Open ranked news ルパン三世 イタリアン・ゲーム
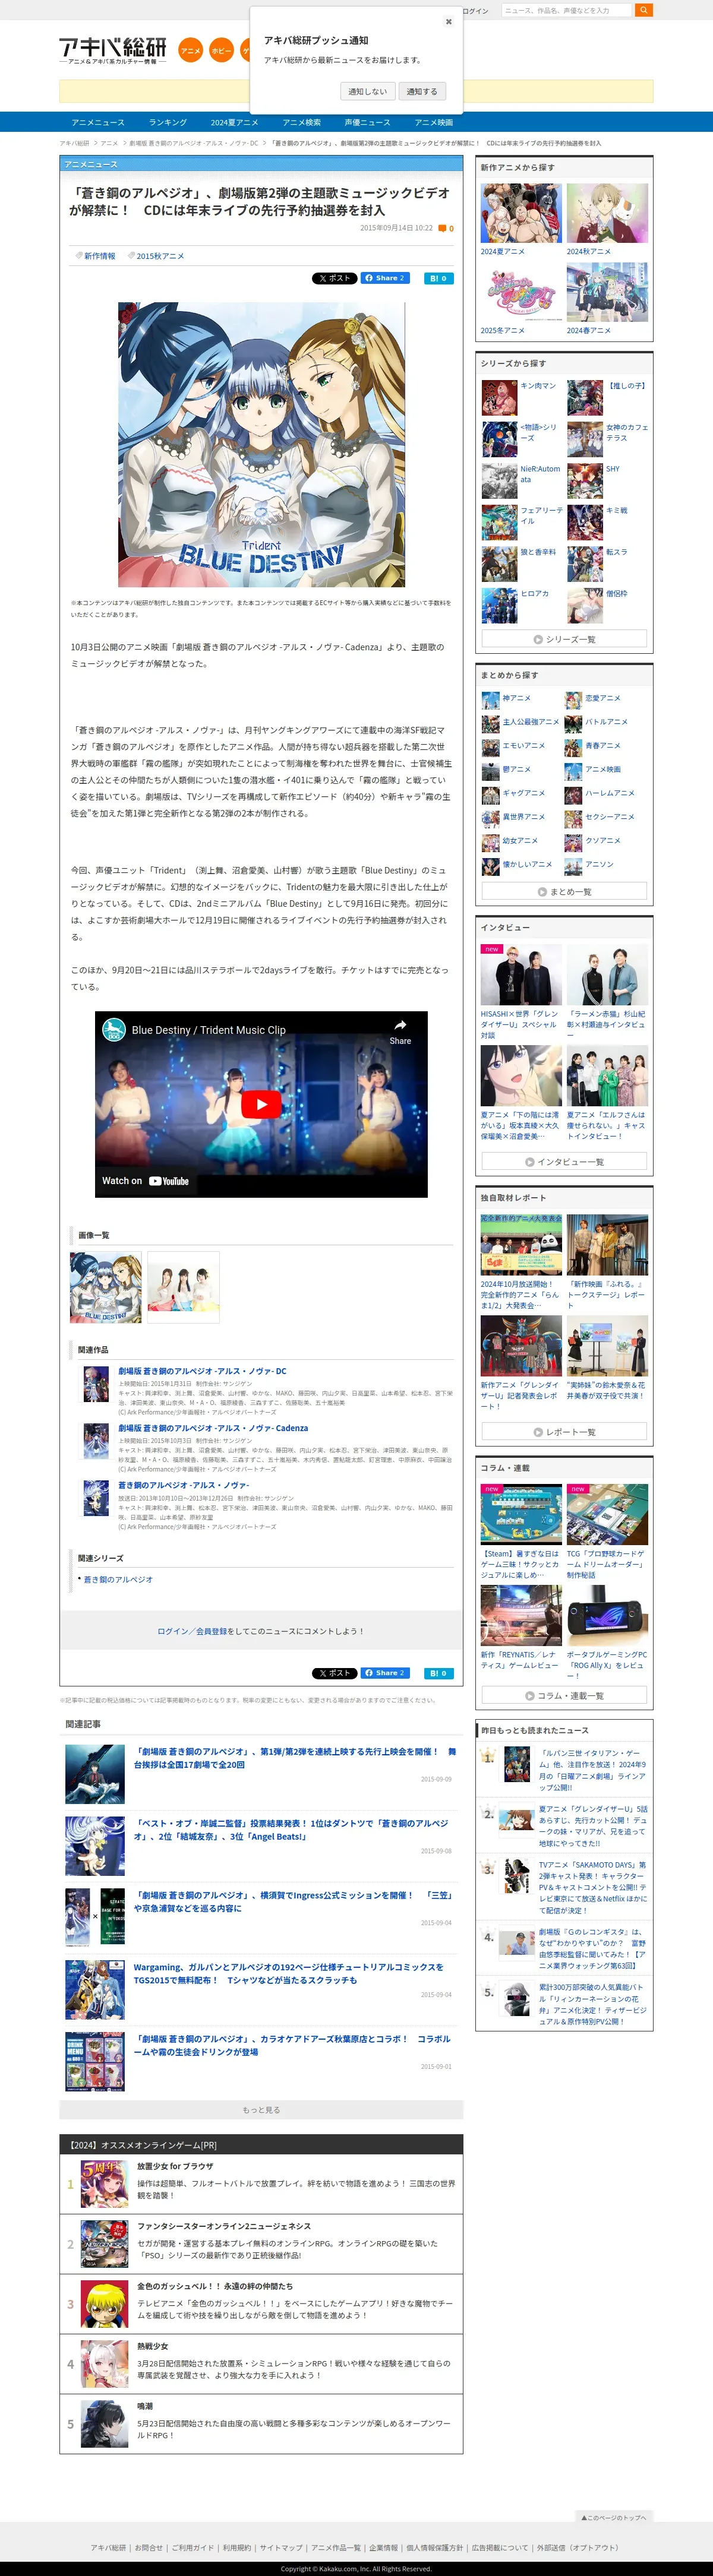The width and height of the screenshot is (713, 2576). click(592, 1770)
